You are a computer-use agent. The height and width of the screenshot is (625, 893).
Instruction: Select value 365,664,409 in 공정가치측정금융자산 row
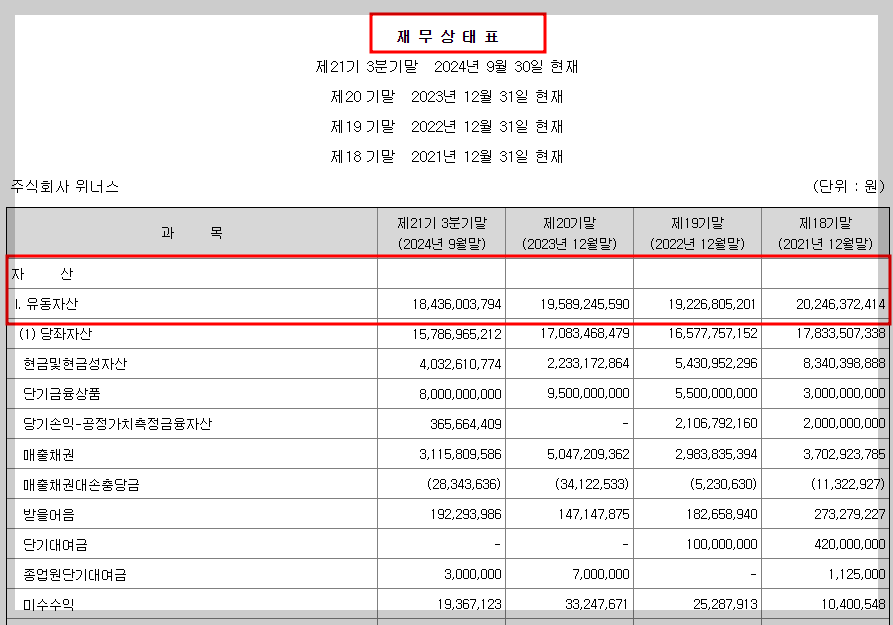tap(466, 424)
